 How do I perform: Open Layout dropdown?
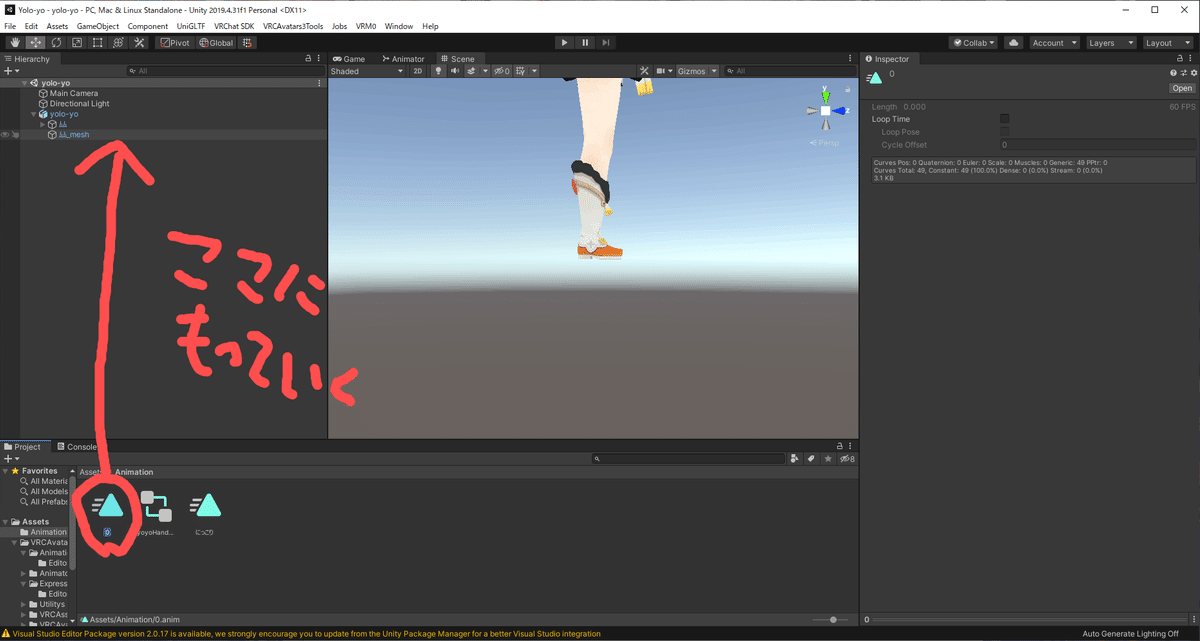point(1167,43)
